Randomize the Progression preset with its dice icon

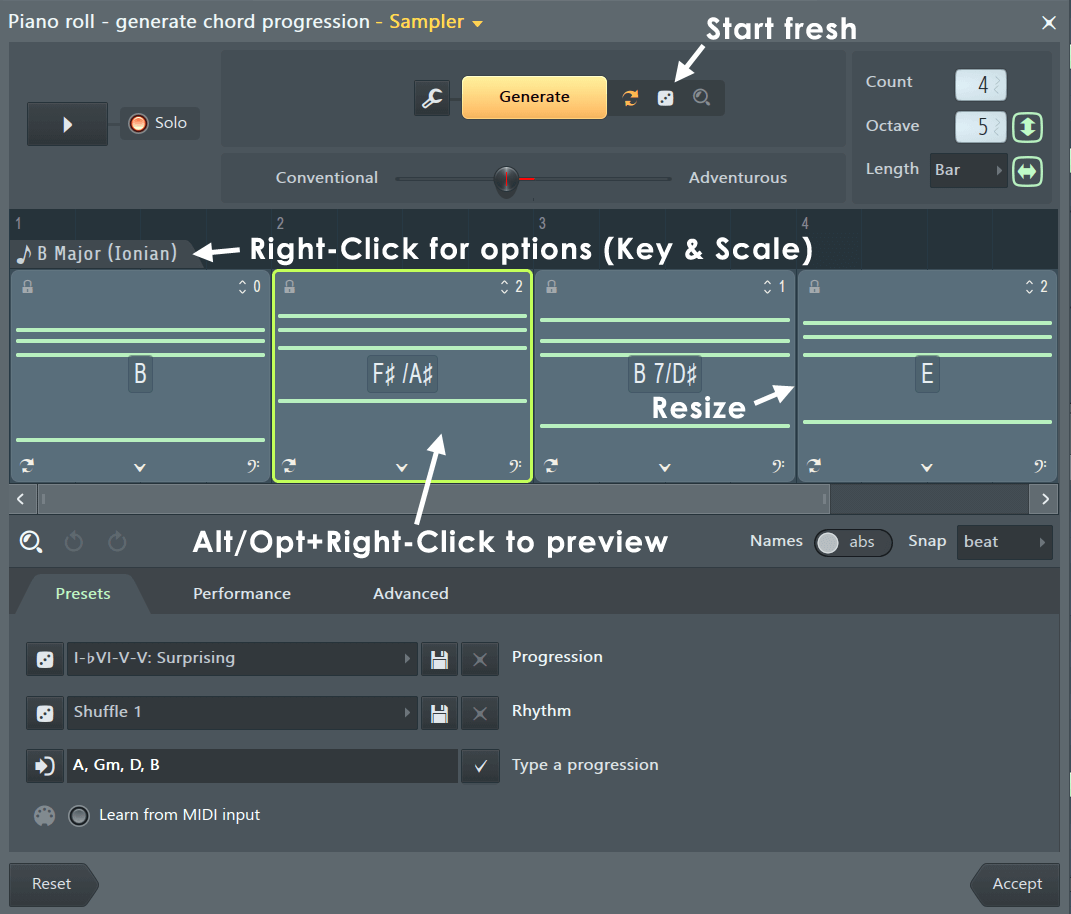tap(44, 659)
